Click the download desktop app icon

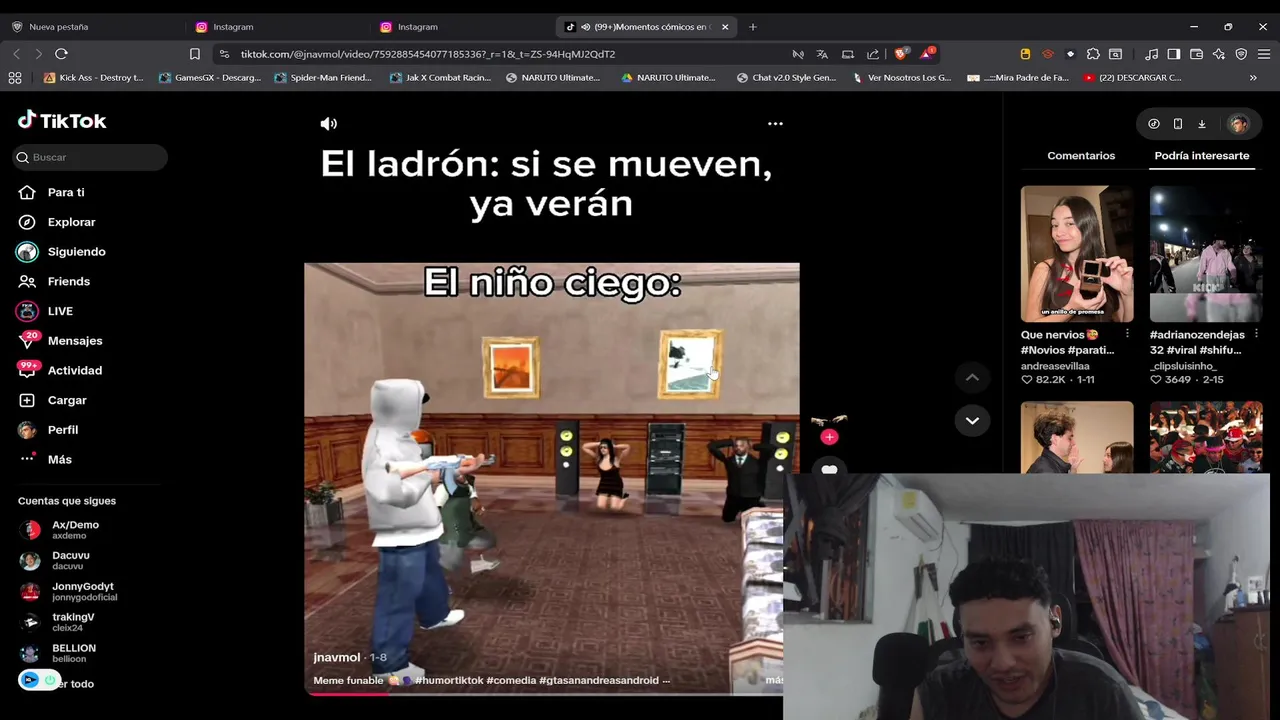[x=1202, y=124]
